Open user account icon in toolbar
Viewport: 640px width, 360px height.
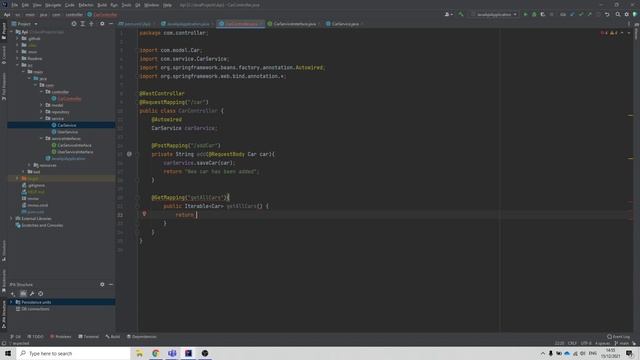pyautogui.click(x=448, y=14)
